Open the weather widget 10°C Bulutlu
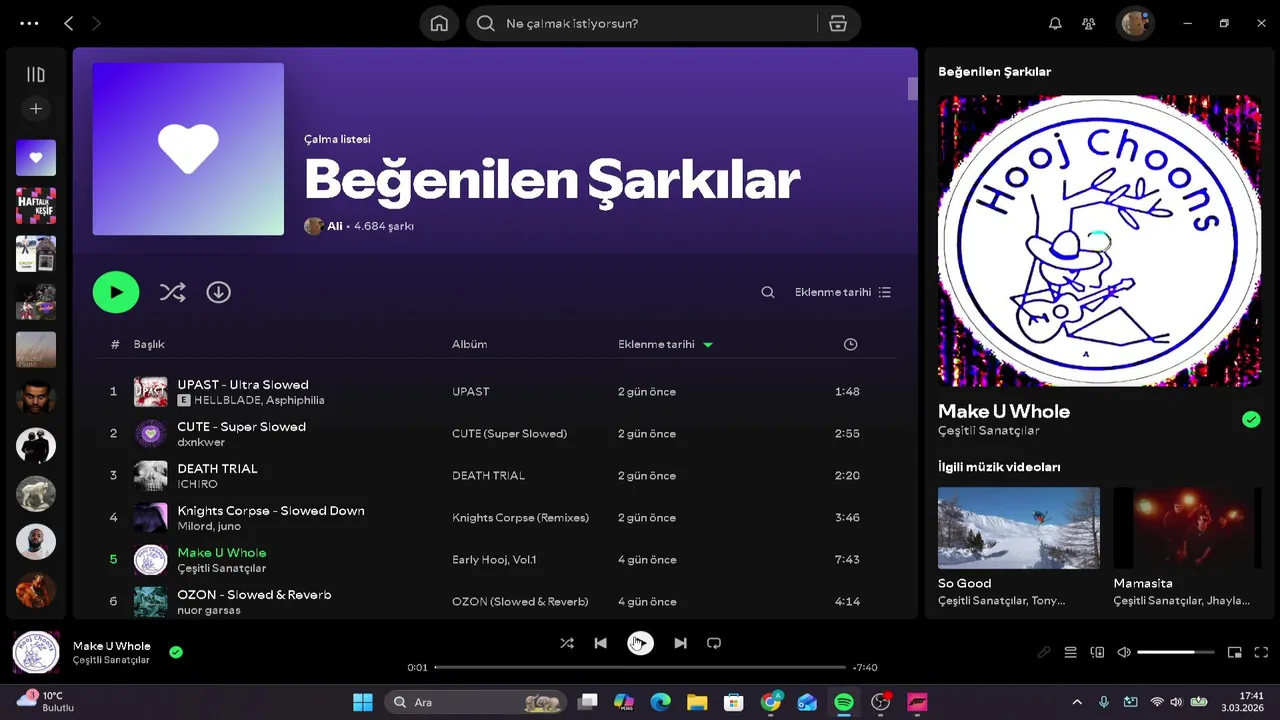 [45, 701]
